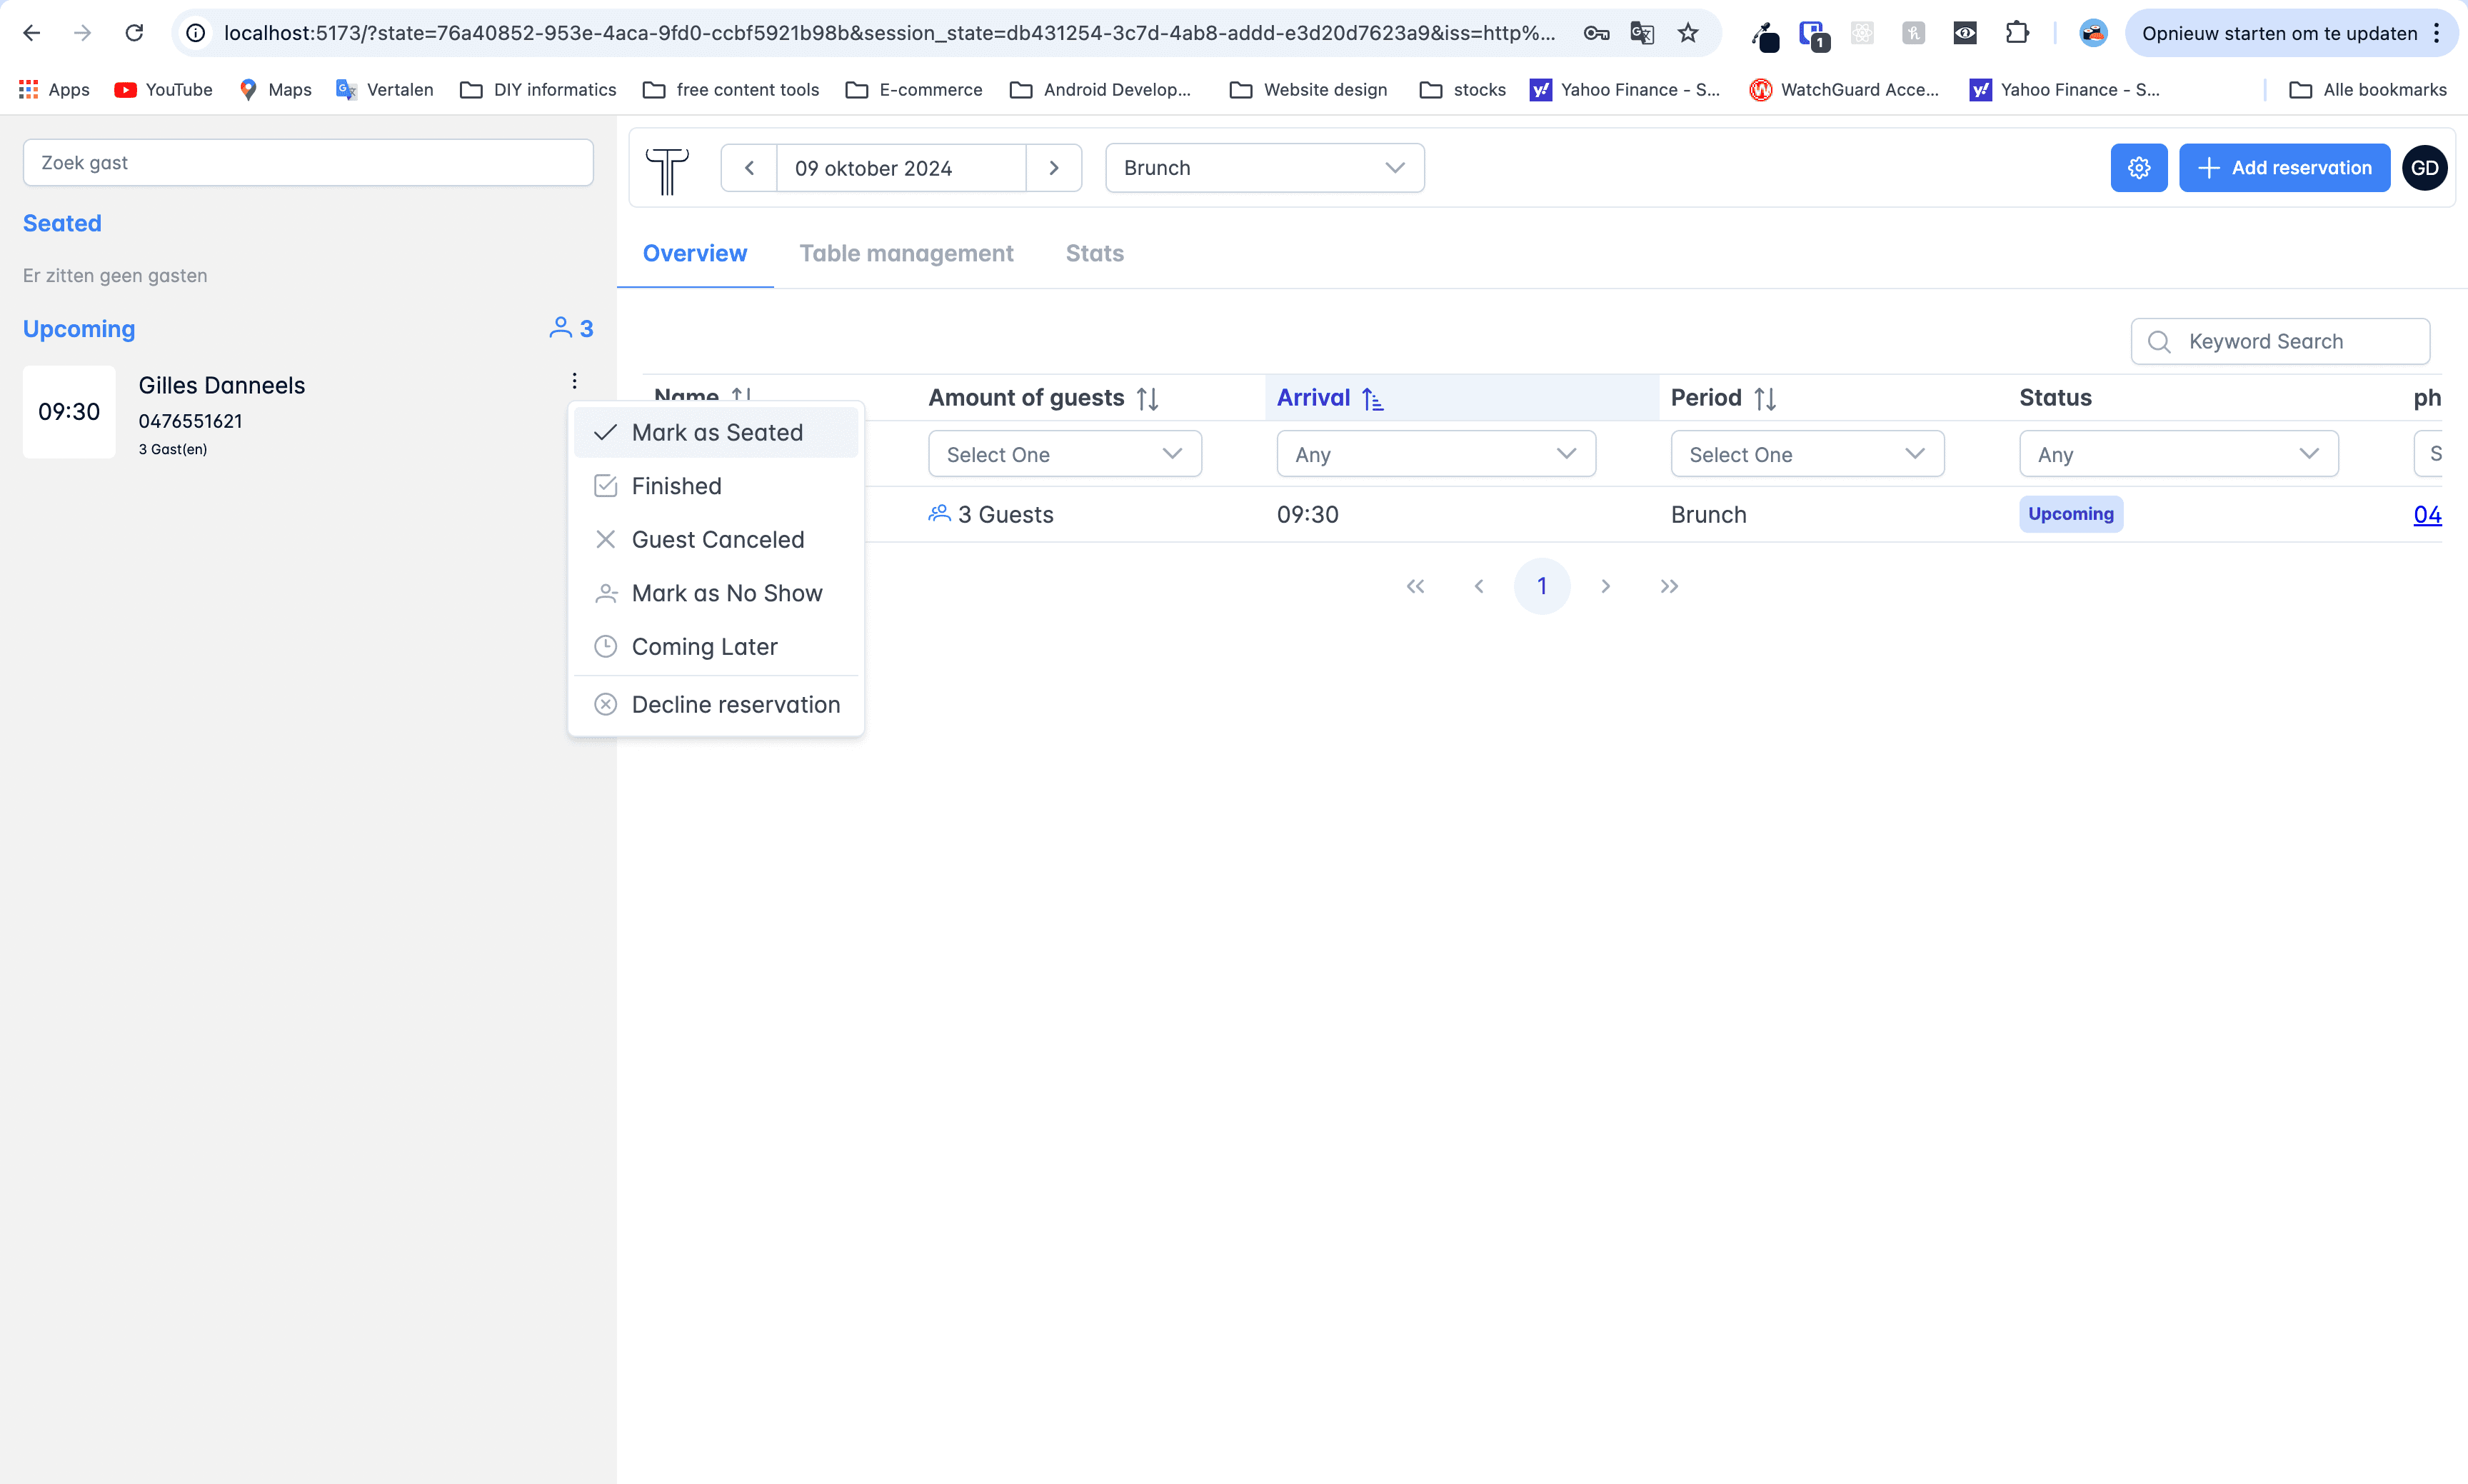
Task: Click the restaurant T logo
Action: (667, 170)
